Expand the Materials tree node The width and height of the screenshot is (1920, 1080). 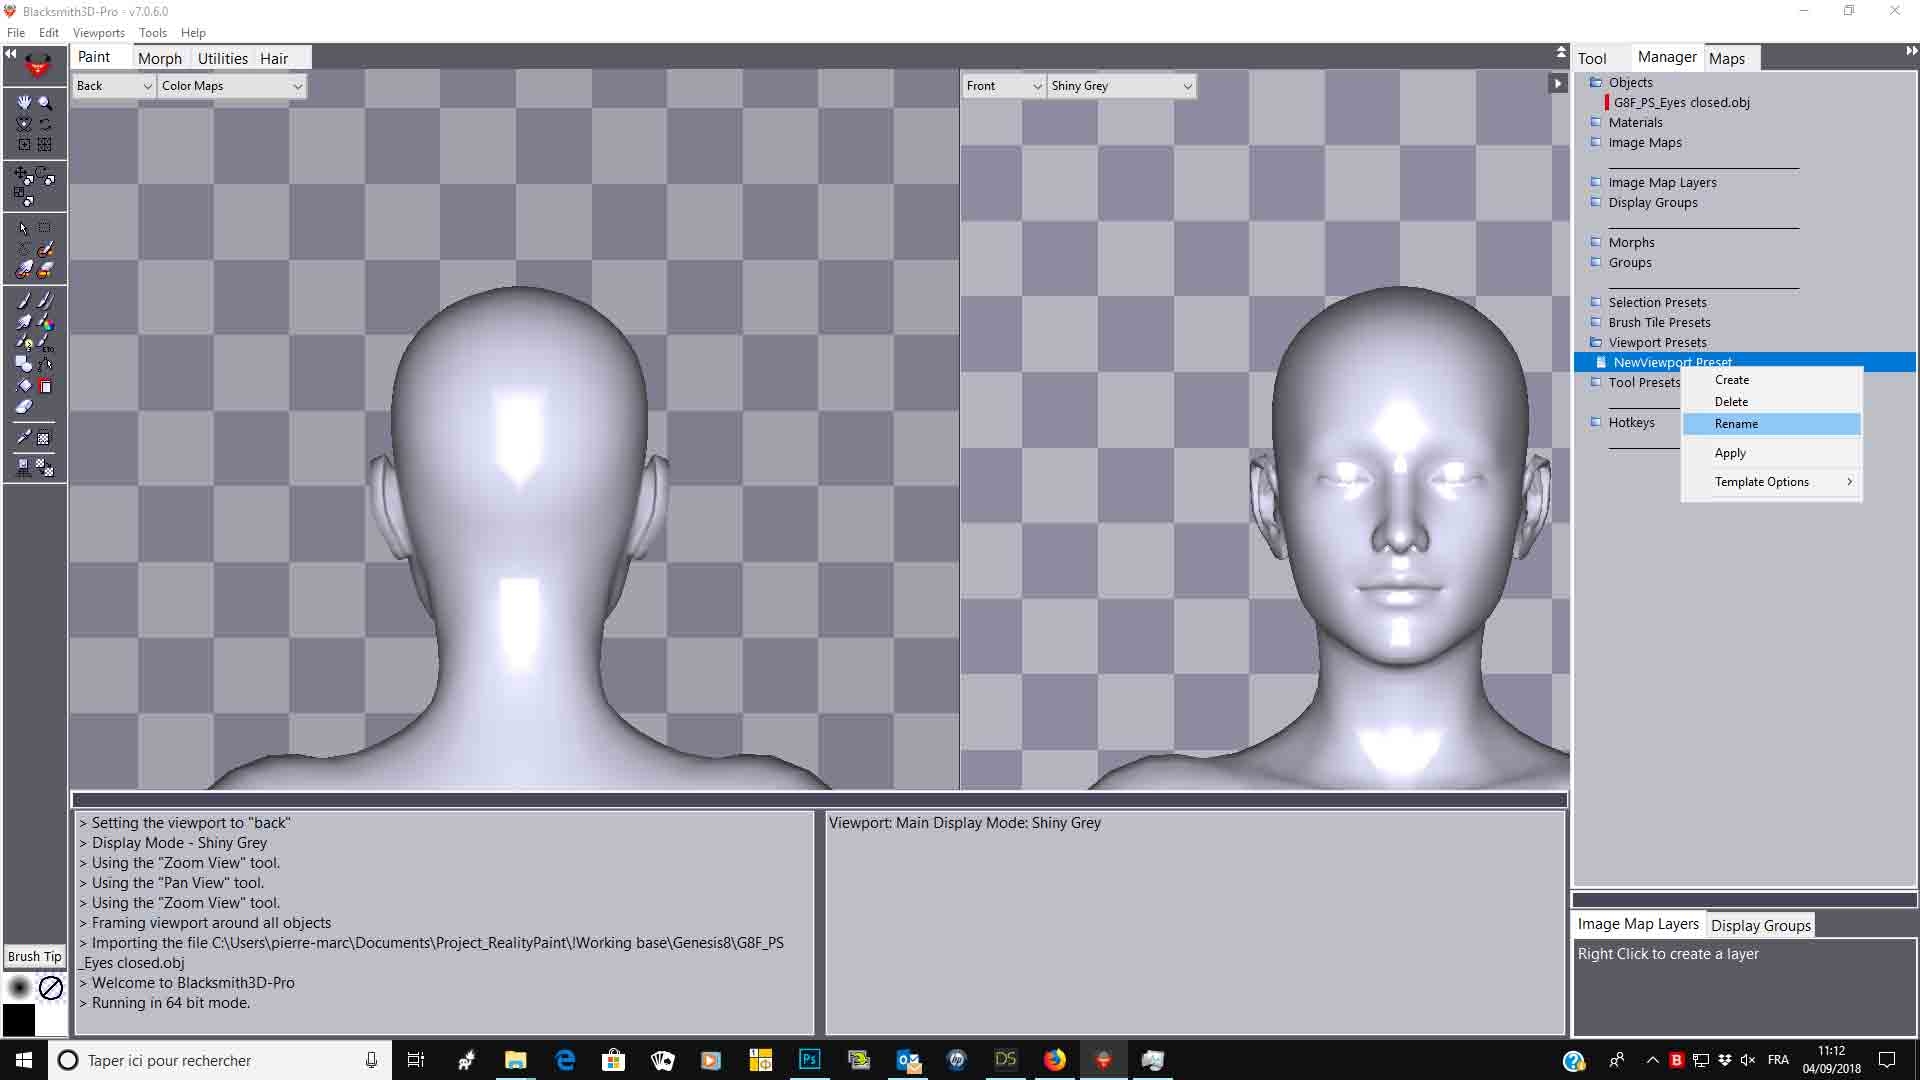pyautogui.click(x=1596, y=122)
